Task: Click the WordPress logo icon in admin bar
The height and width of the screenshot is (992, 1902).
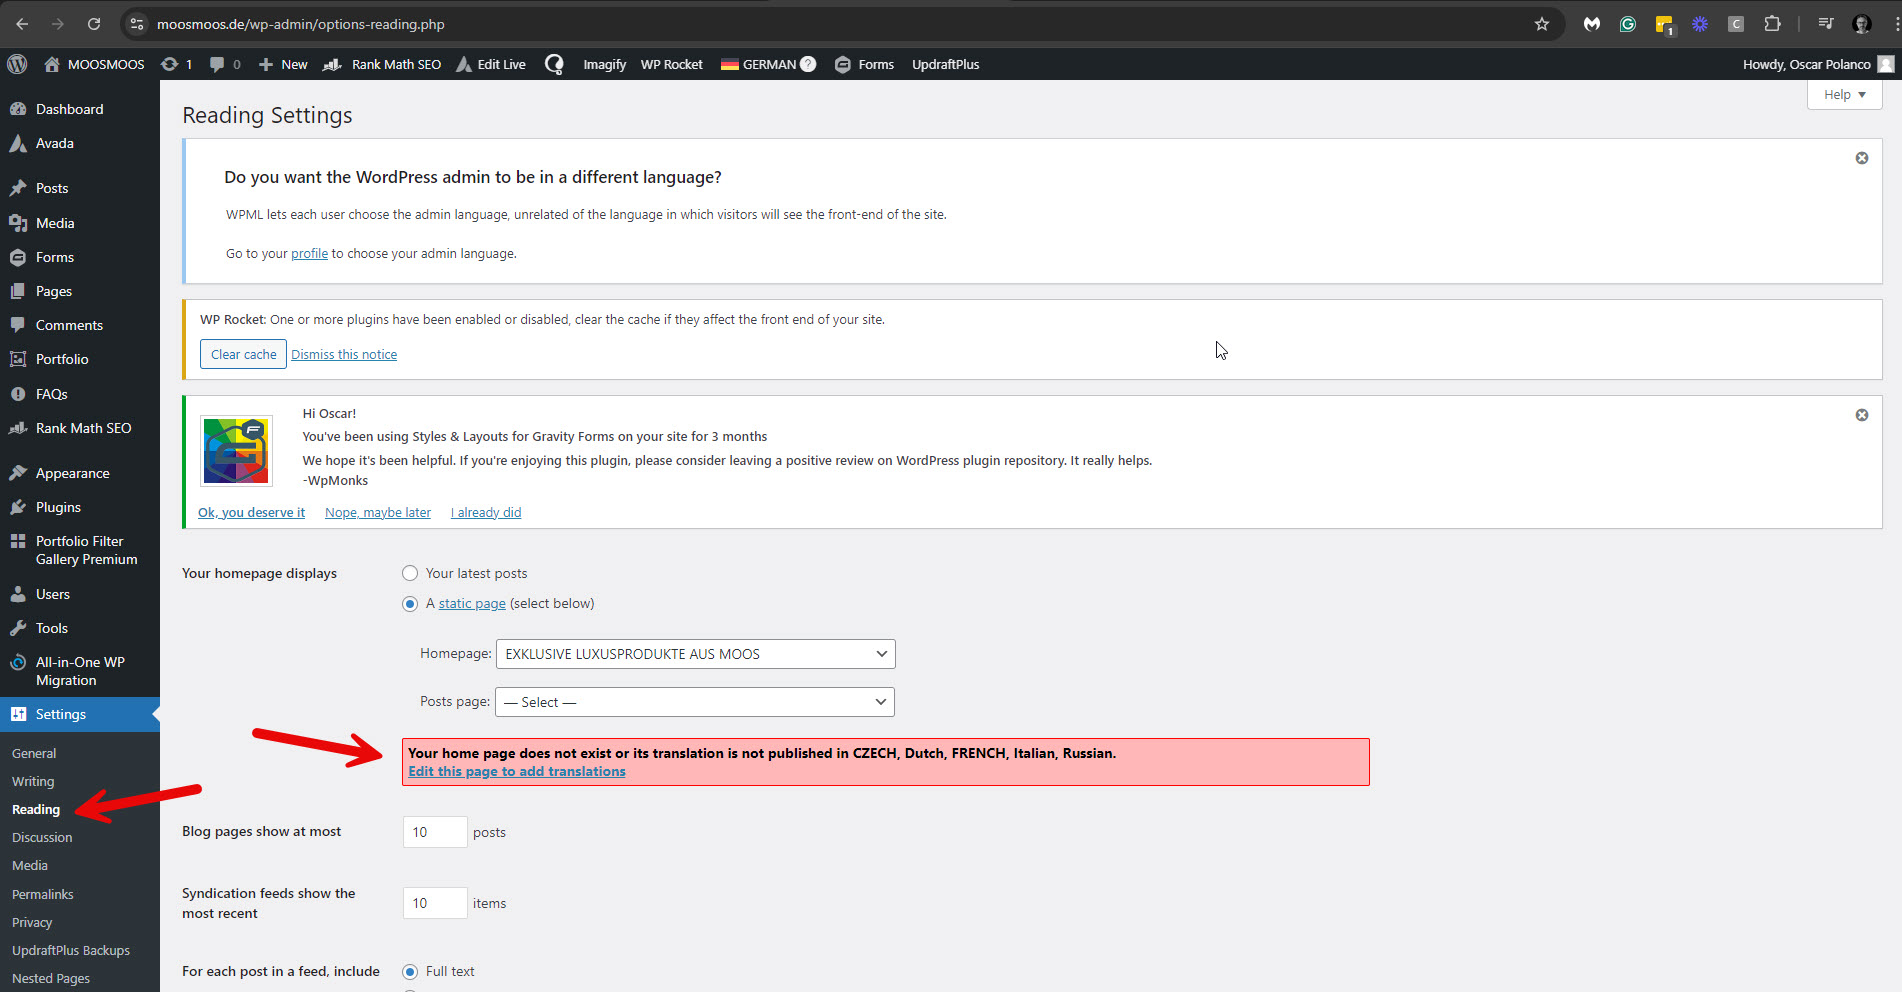Action: [17, 64]
